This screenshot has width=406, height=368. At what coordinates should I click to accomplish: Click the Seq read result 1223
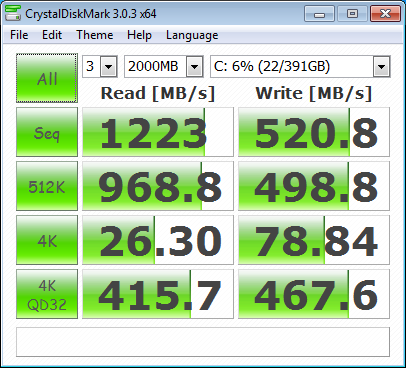pyautogui.click(x=158, y=132)
